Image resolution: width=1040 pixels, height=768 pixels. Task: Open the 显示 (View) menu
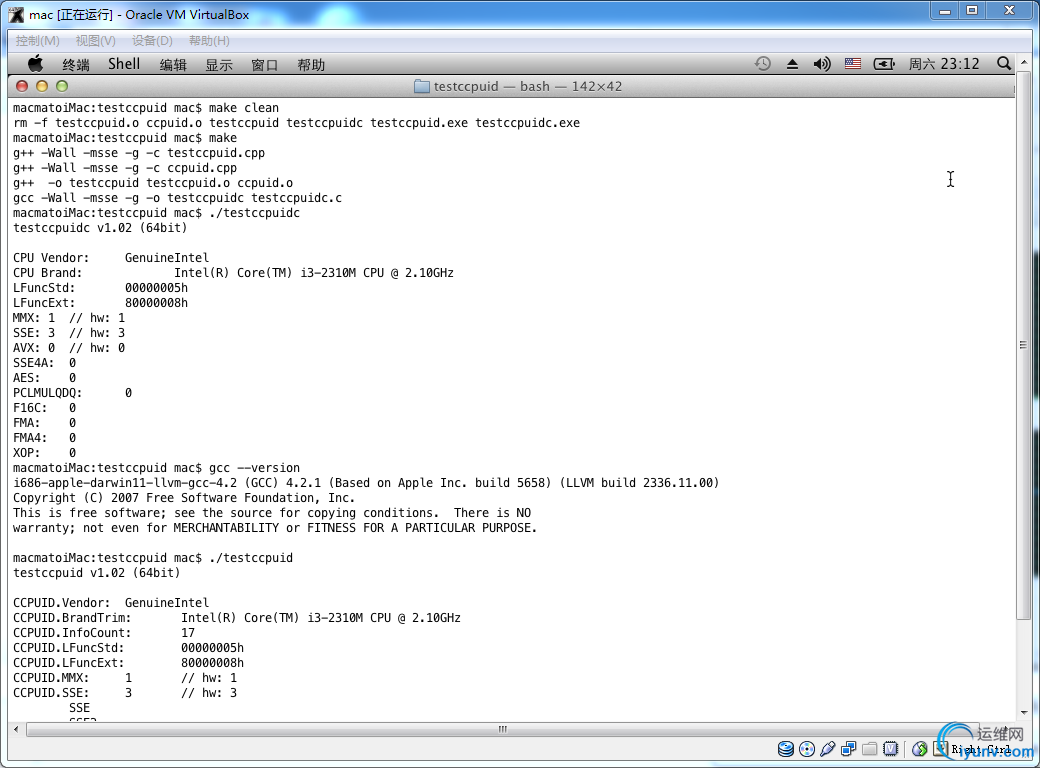point(219,65)
